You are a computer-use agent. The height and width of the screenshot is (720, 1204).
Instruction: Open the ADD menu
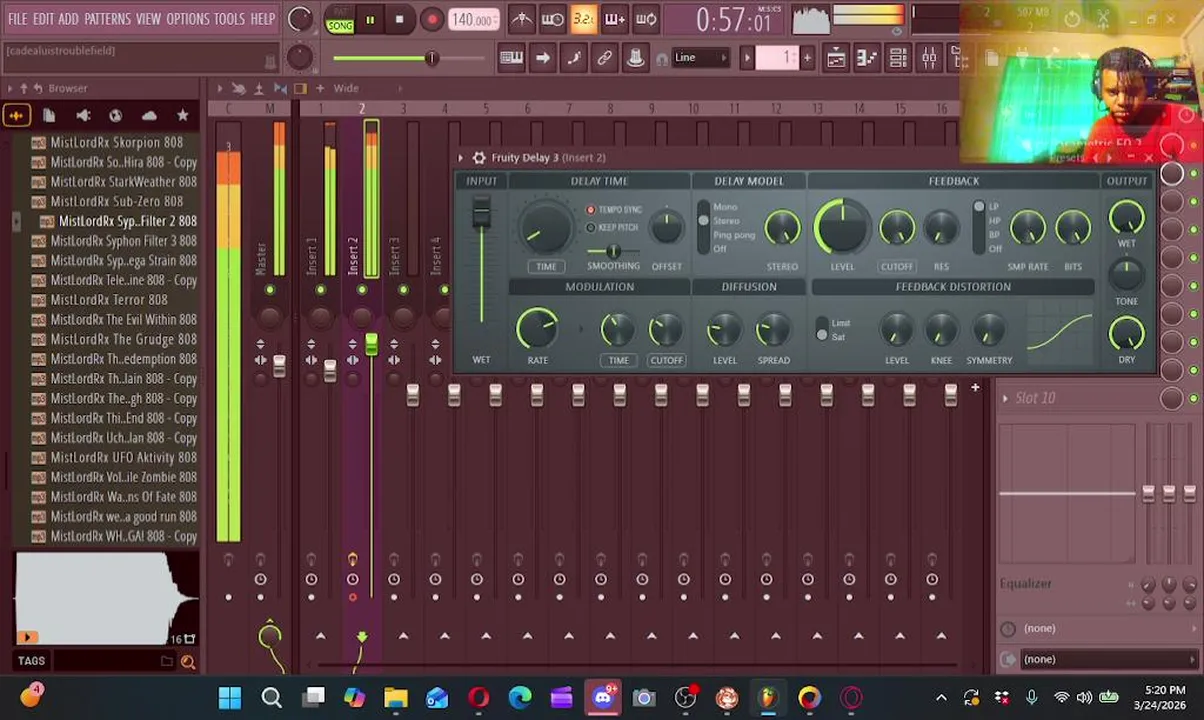(x=68, y=19)
